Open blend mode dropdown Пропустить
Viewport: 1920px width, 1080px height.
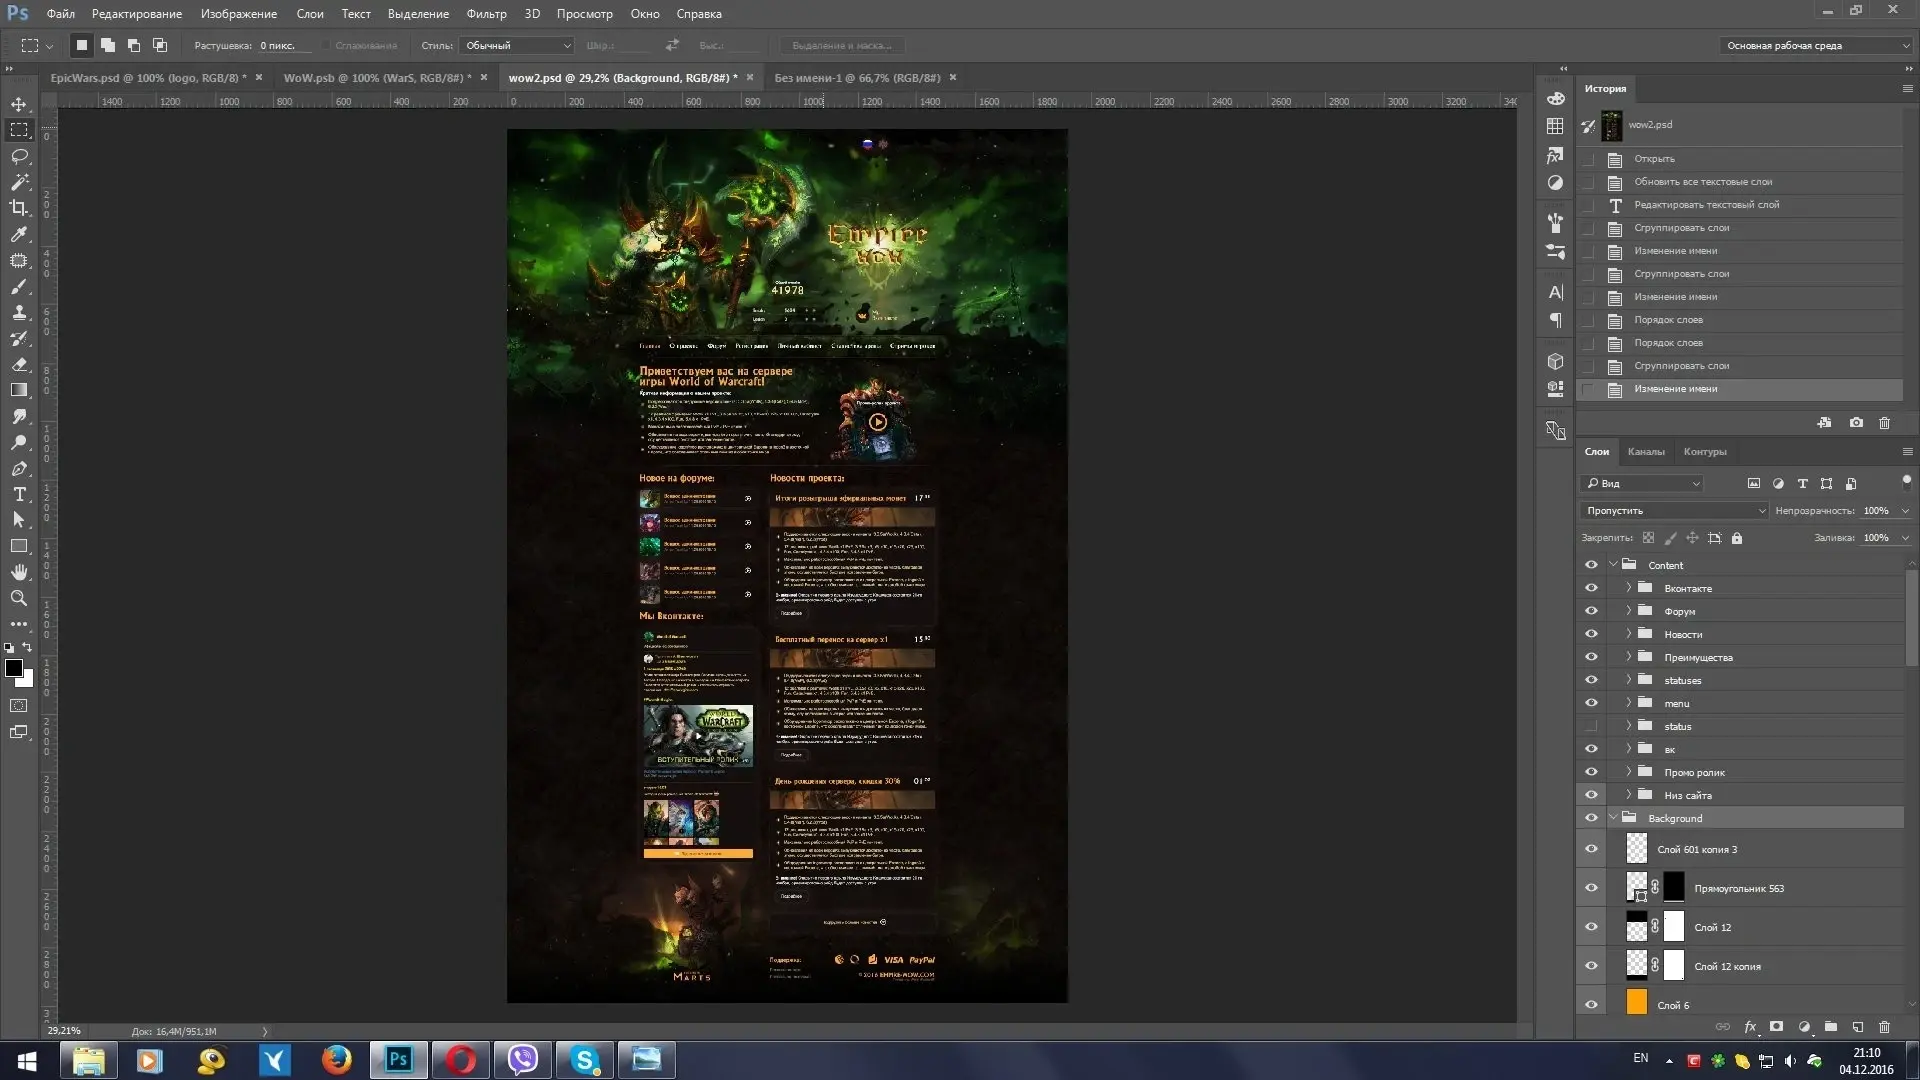pyautogui.click(x=1675, y=511)
